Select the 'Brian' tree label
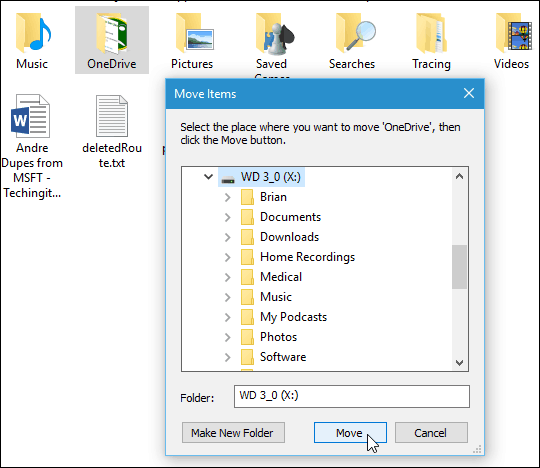Image resolution: width=540 pixels, height=468 pixels. coord(273,197)
